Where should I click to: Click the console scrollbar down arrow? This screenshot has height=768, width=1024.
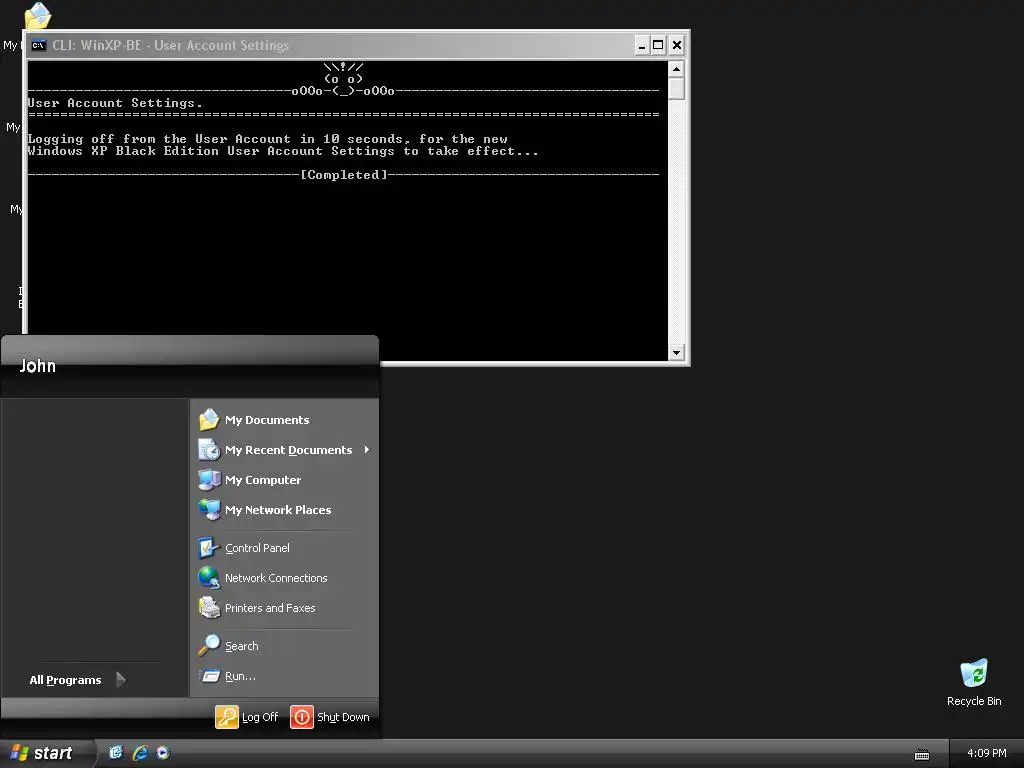pos(676,353)
